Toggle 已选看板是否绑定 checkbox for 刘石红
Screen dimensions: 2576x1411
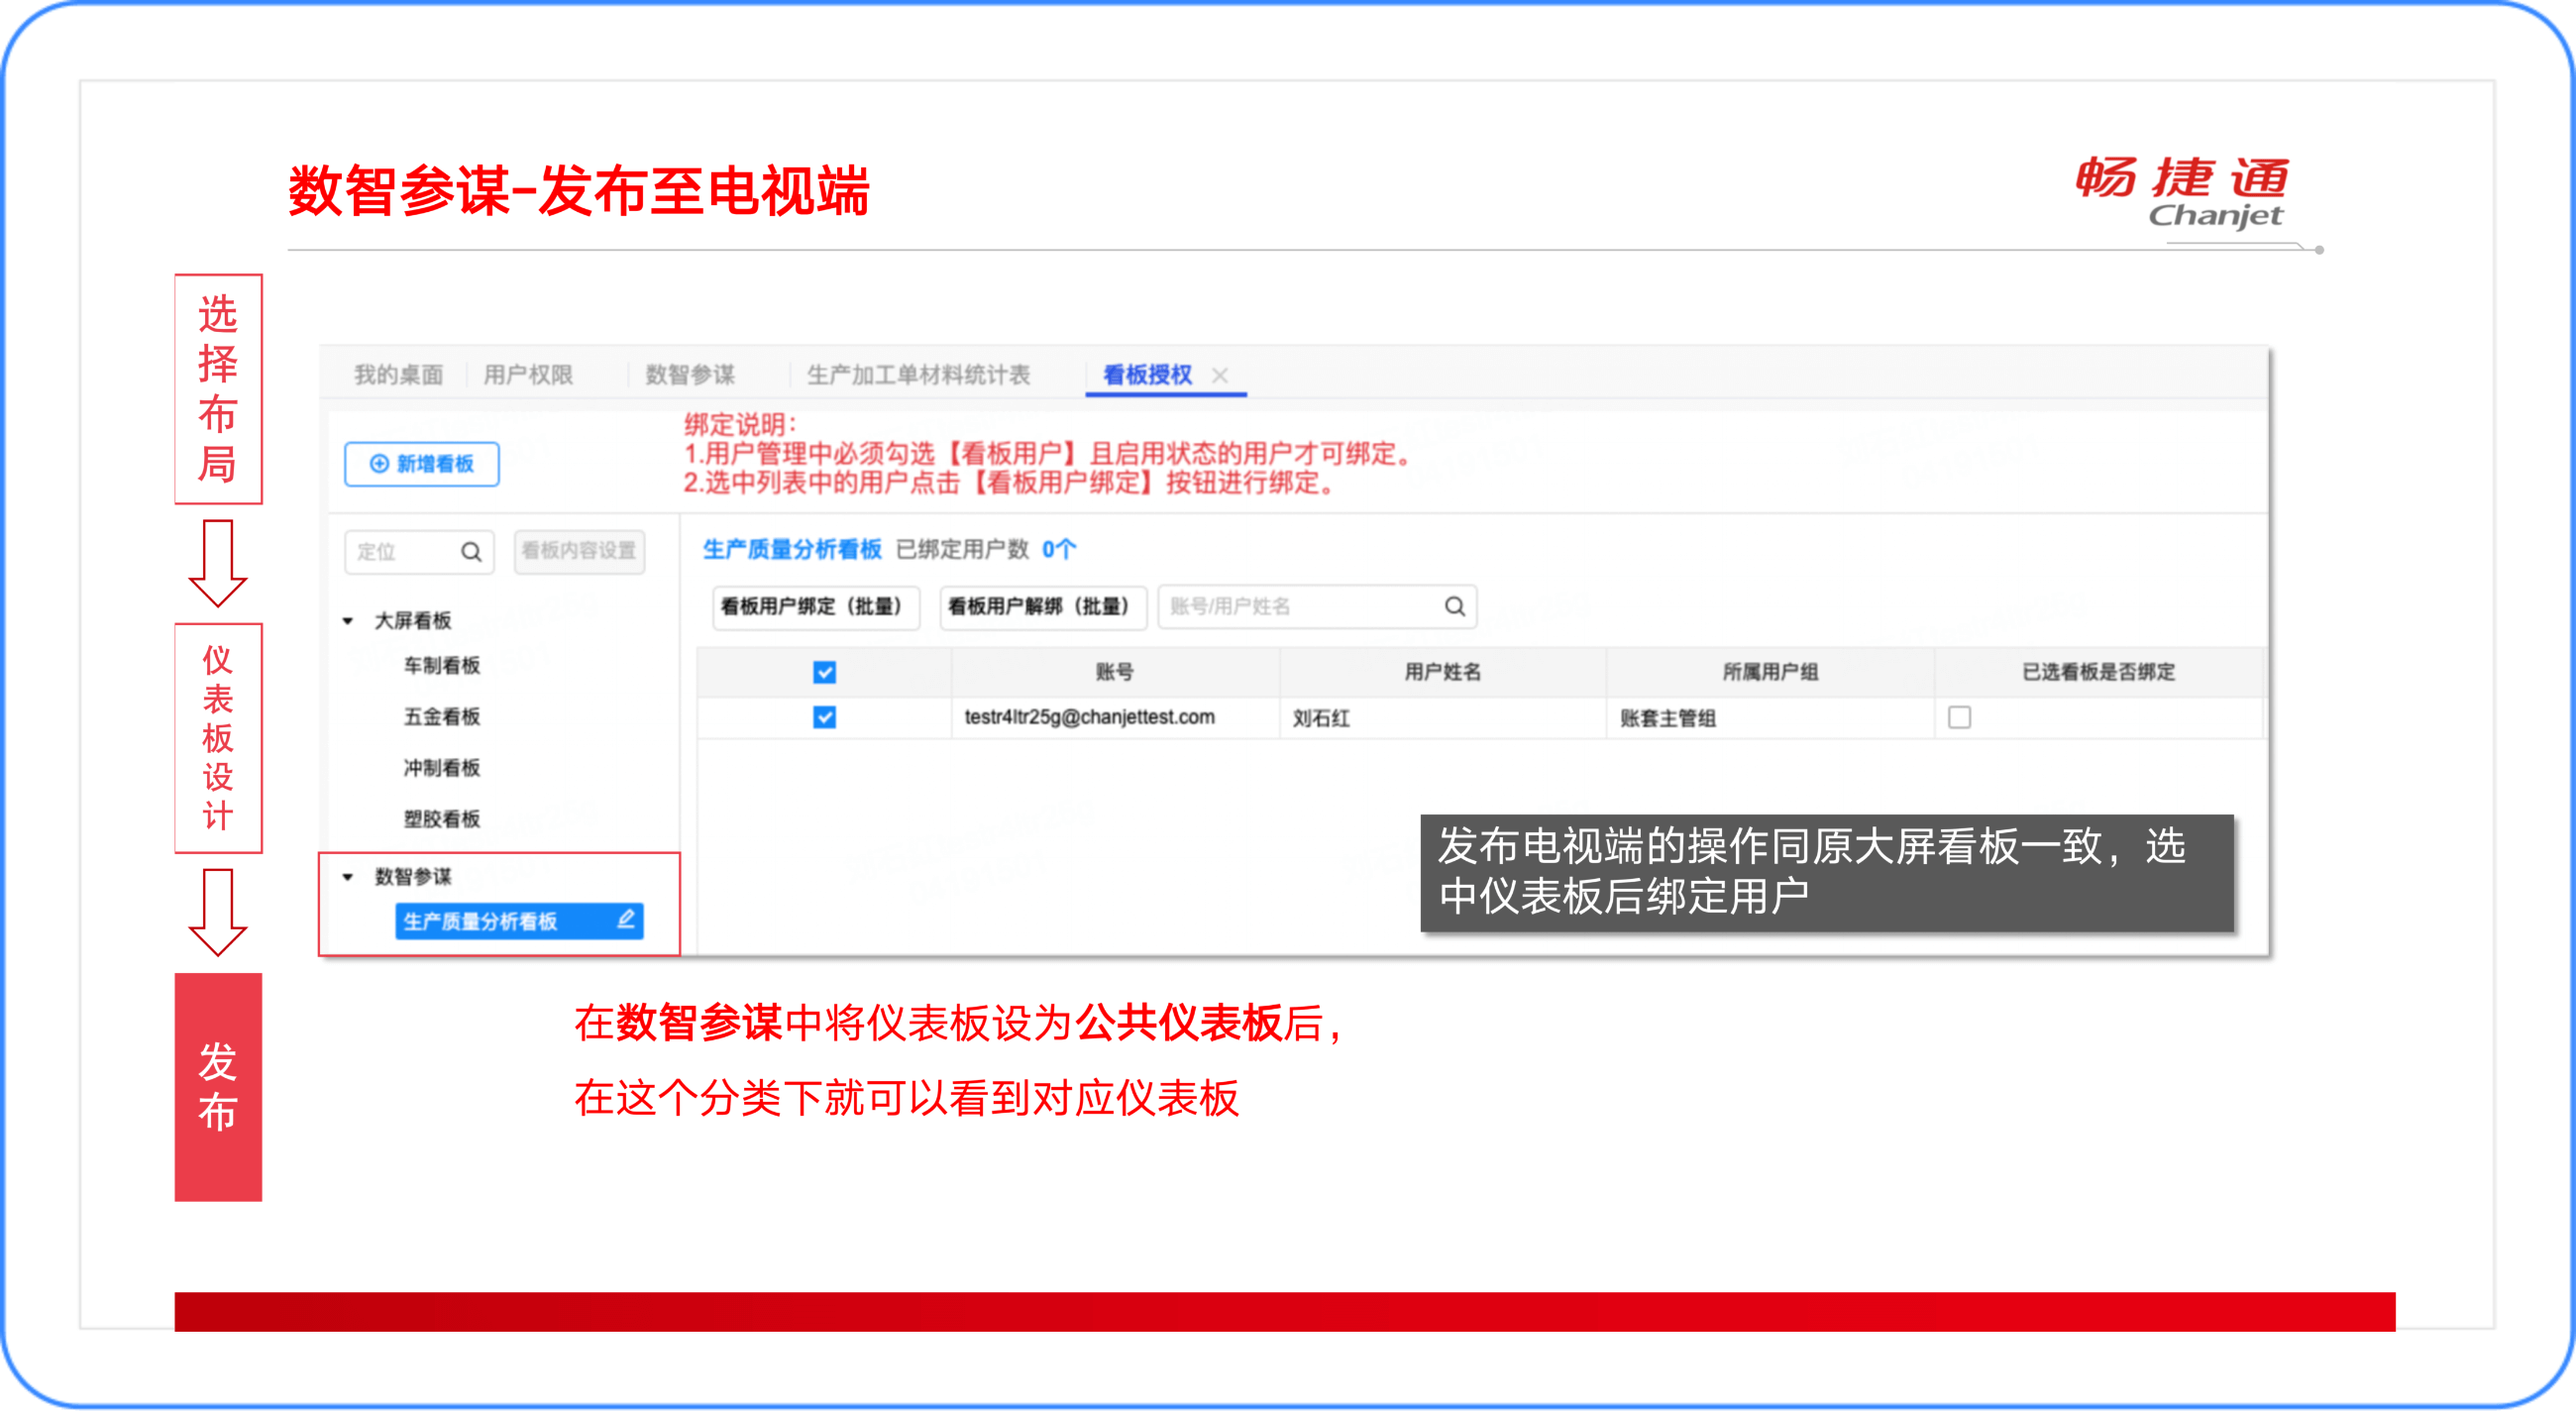click(x=1959, y=717)
